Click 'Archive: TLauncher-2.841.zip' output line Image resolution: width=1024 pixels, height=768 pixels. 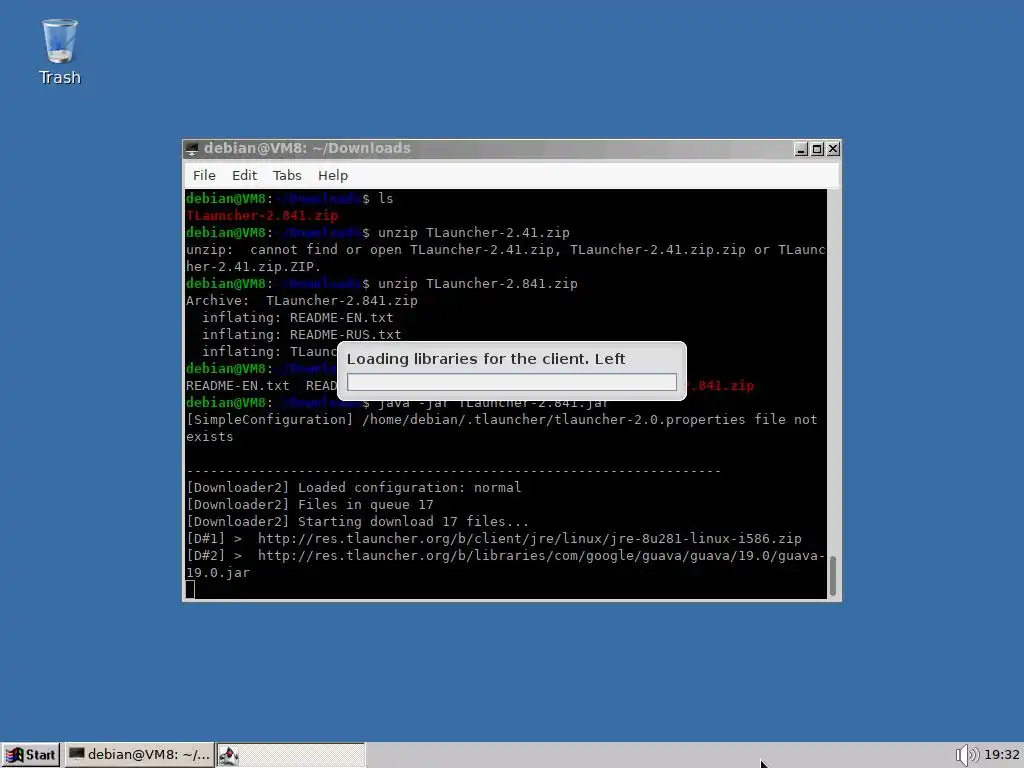(x=302, y=300)
